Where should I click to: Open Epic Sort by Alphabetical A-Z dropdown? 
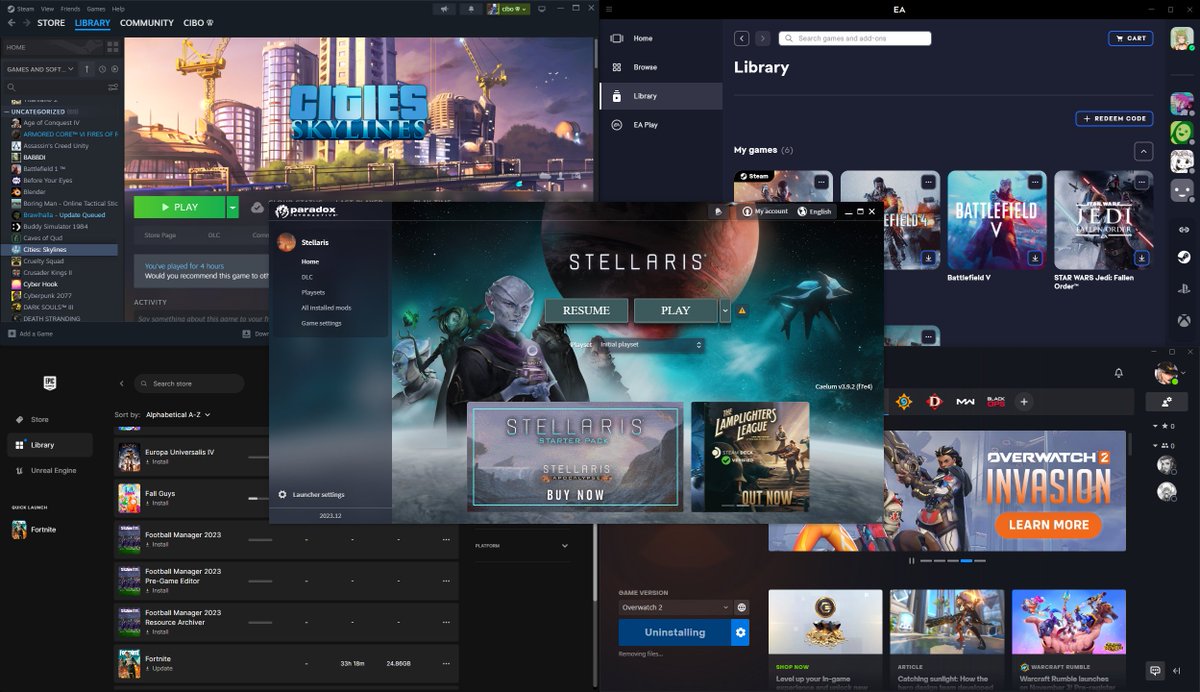pos(178,414)
